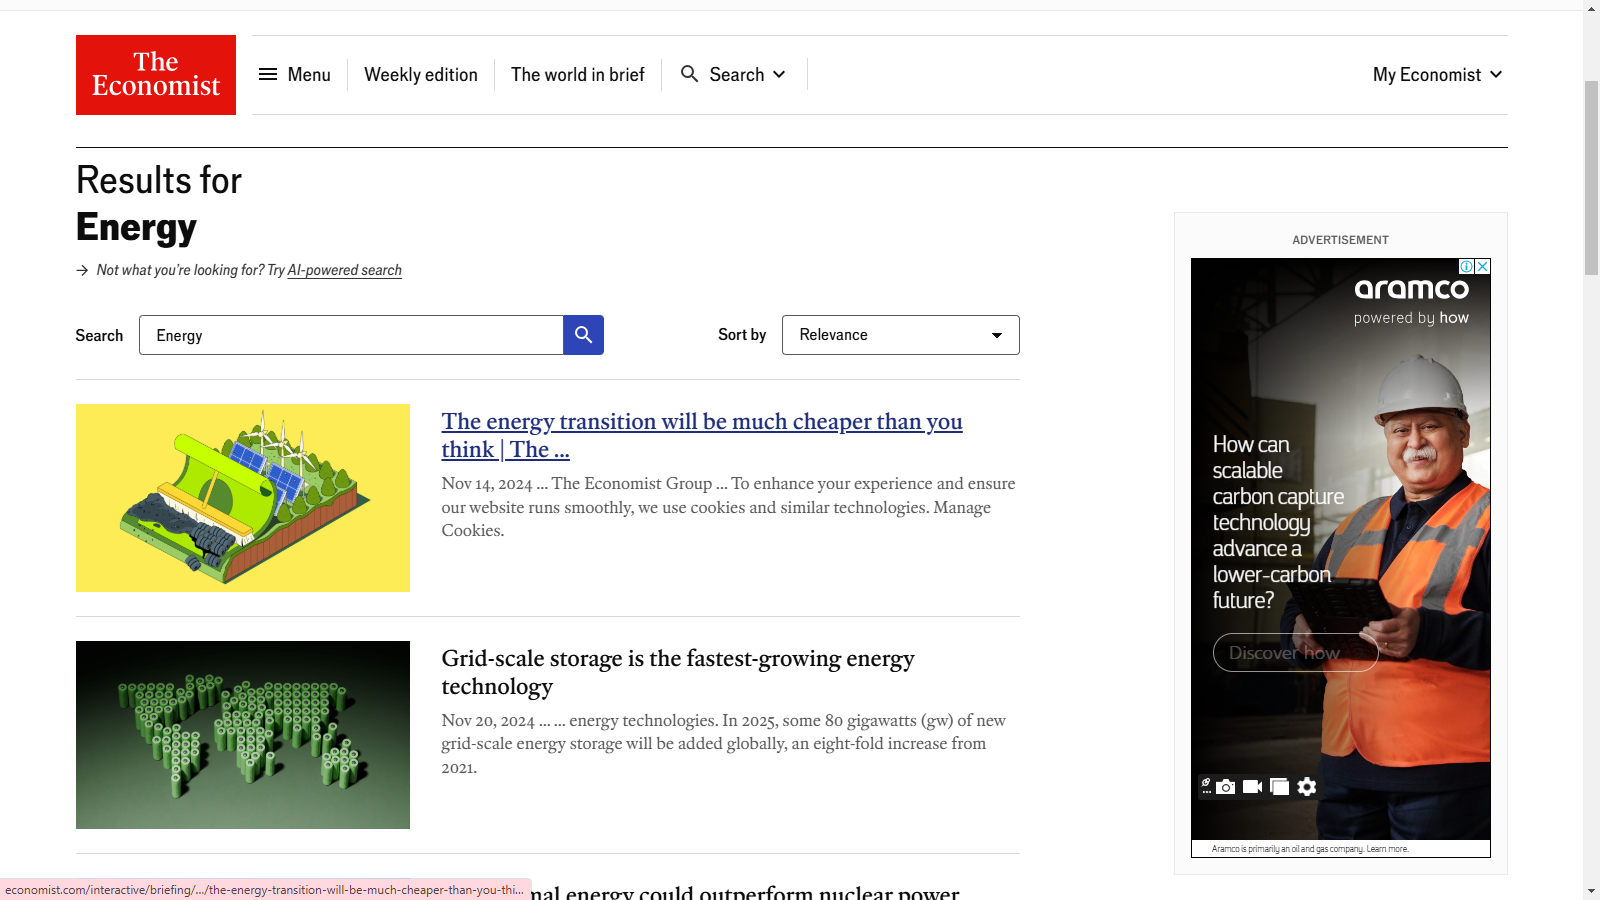Expand the My Economist menu
Screen dimensions: 1600x900
pos(1437,75)
